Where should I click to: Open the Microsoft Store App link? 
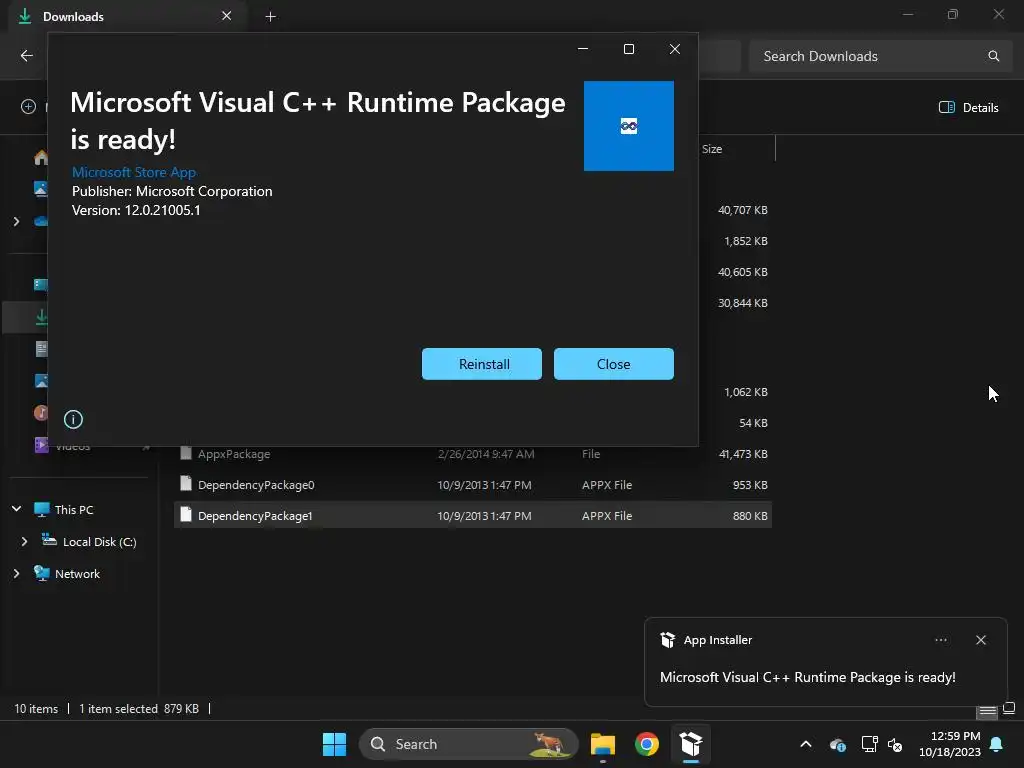click(x=134, y=172)
